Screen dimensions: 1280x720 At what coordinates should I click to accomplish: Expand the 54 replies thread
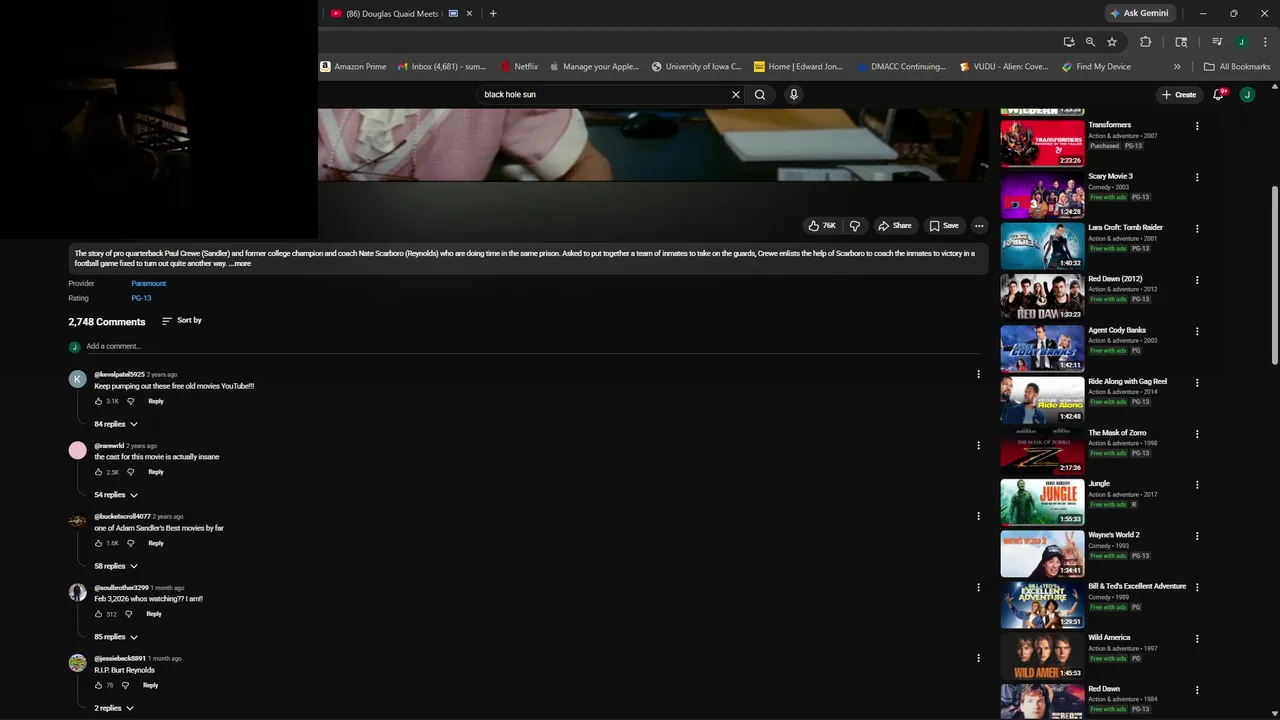[116, 495]
